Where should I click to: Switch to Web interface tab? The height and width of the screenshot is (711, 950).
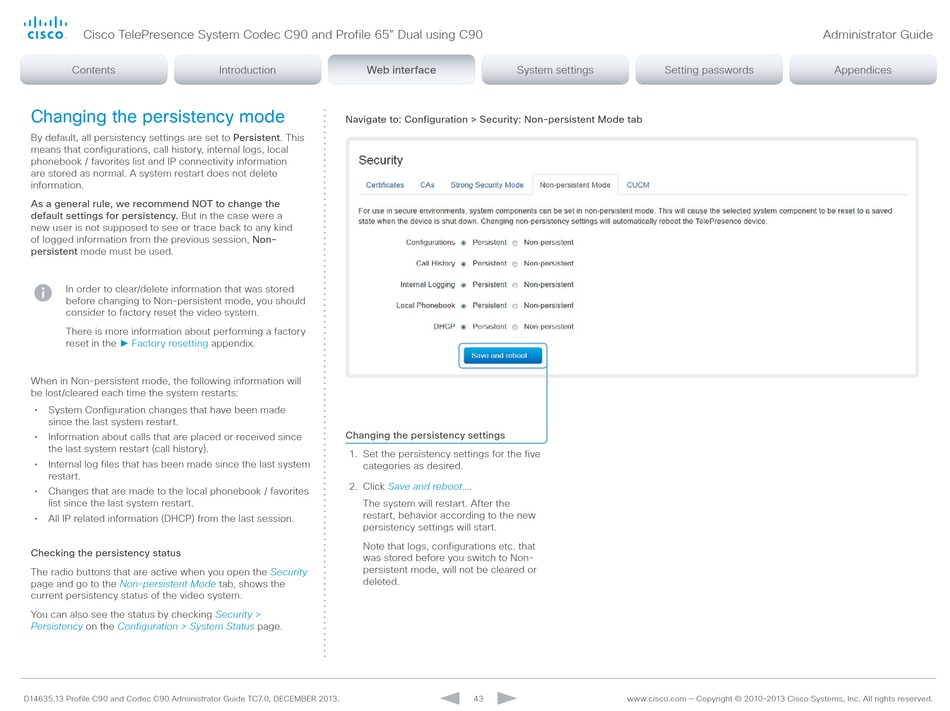click(x=401, y=70)
